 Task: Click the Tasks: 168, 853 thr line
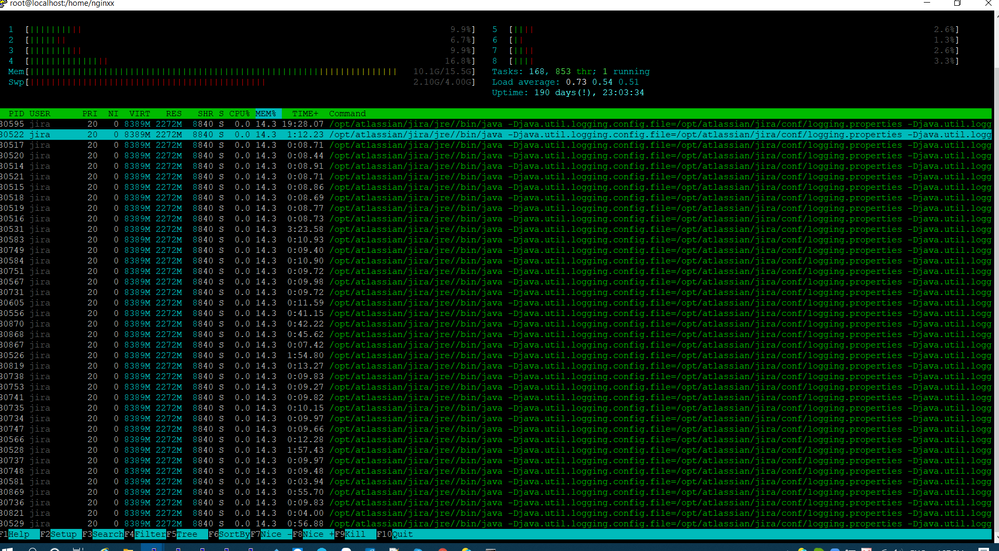(x=570, y=71)
